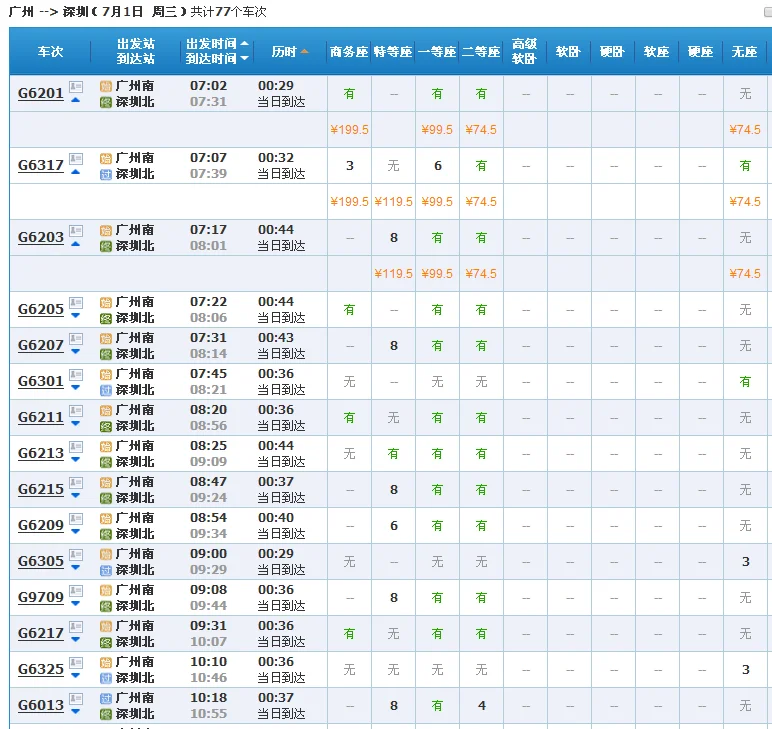Click the 共计77个车次 summary text
Viewport: 772px width, 729px height.
(228, 11)
